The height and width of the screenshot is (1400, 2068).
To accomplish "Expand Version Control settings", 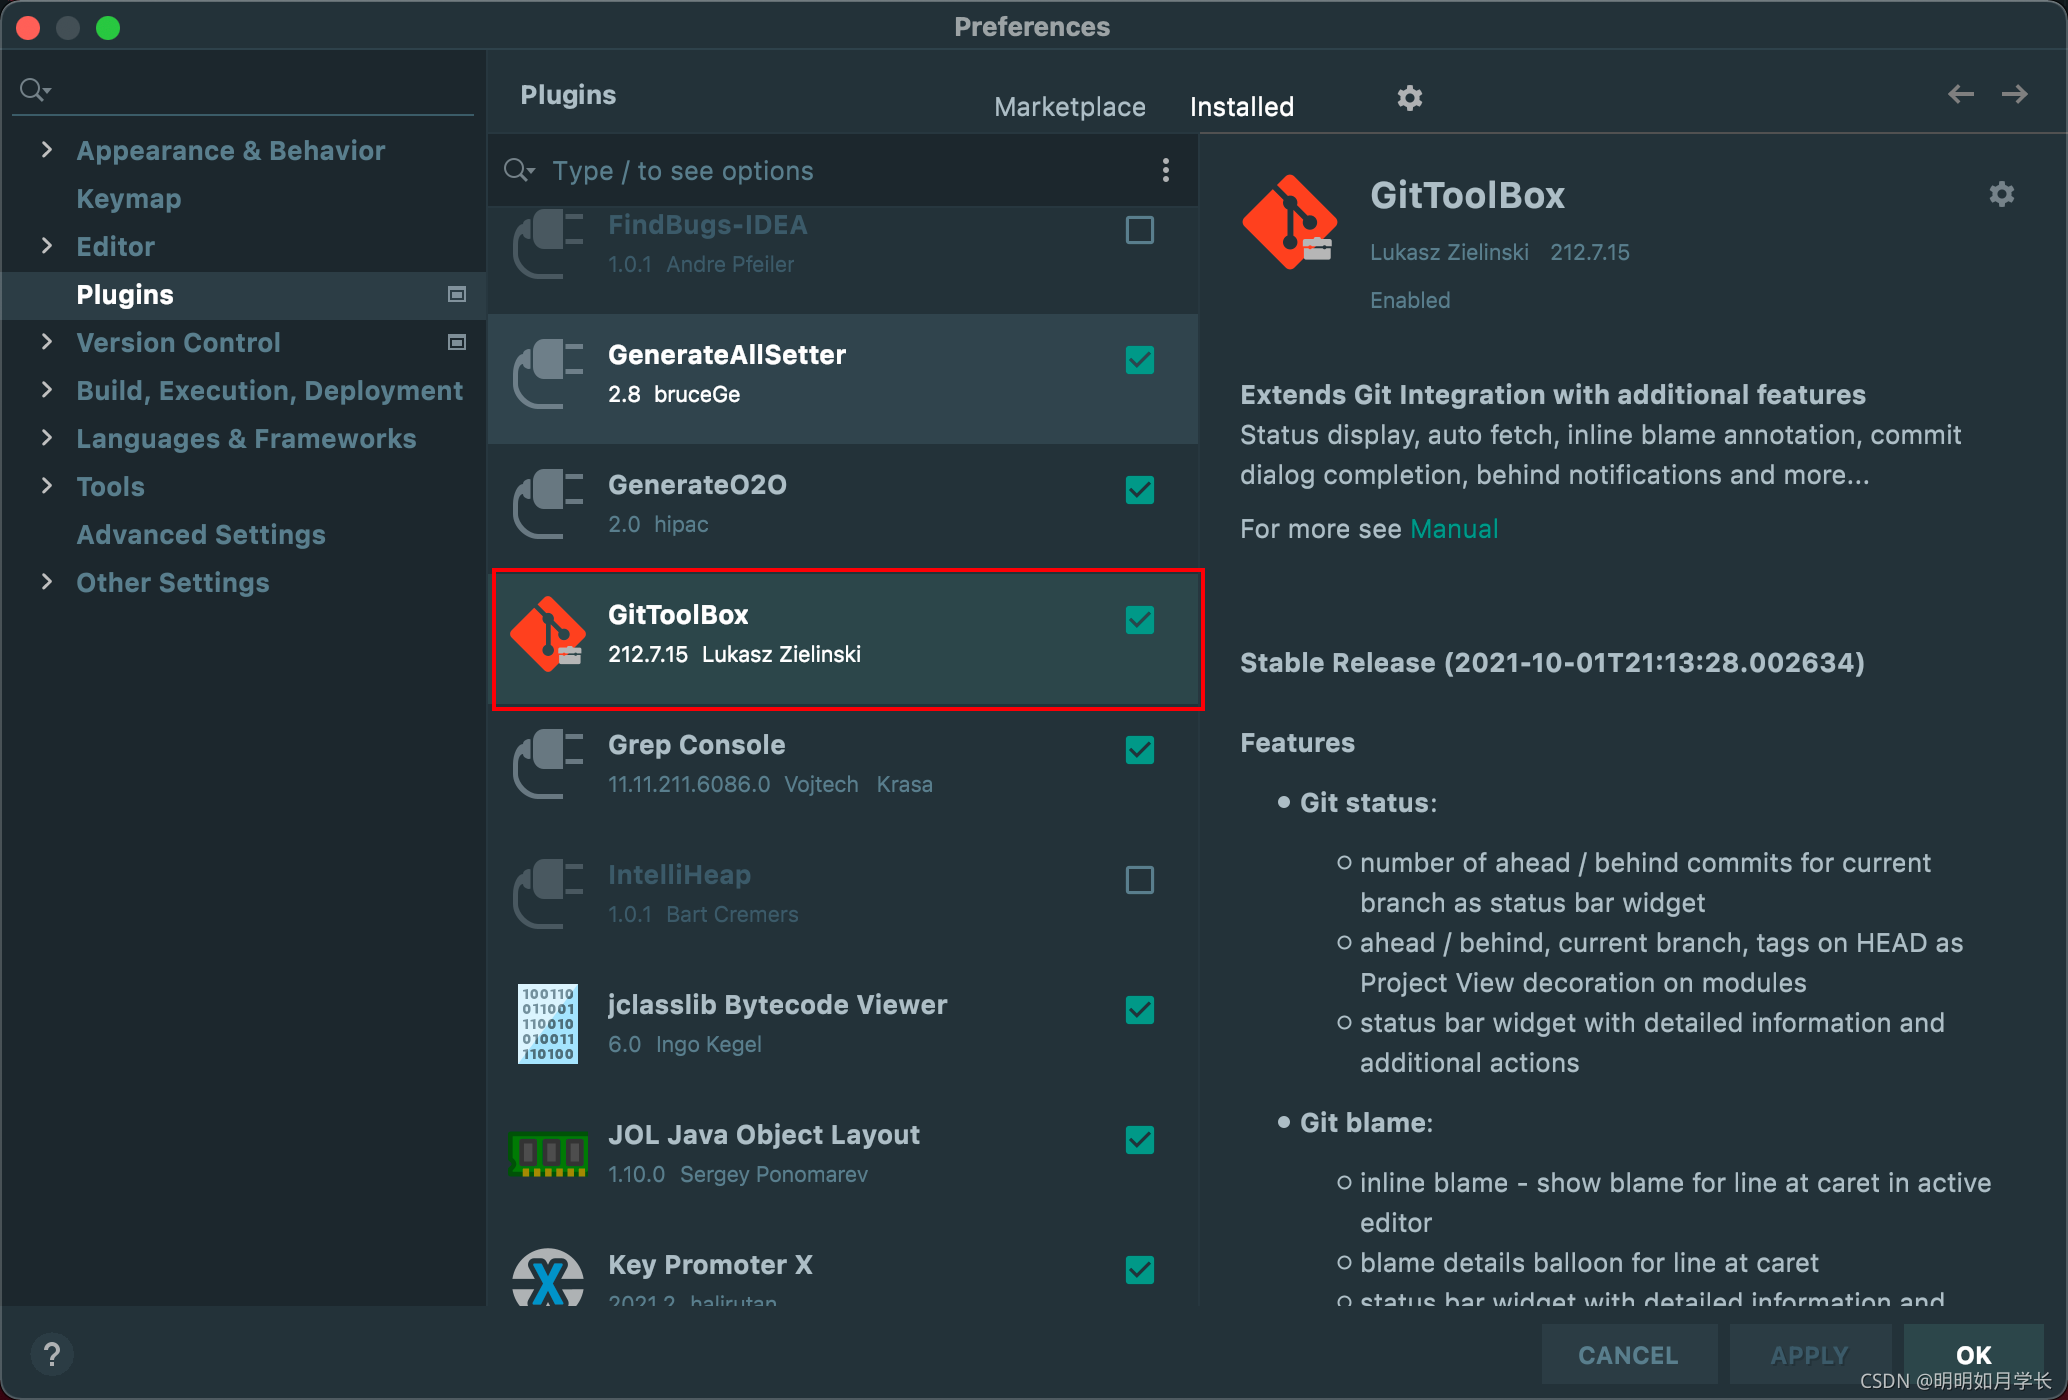I will pyautogui.click(x=46, y=342).
